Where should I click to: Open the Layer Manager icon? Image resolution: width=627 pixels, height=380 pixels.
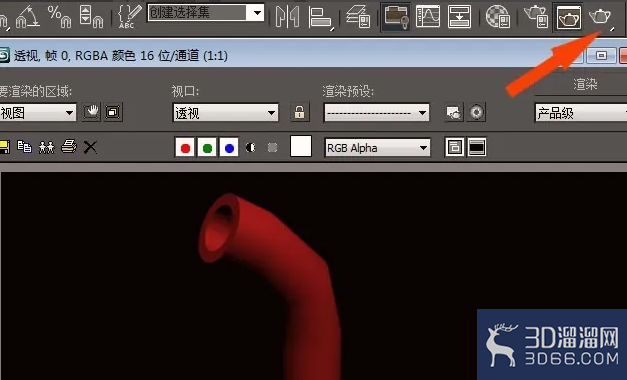[359, 17]
